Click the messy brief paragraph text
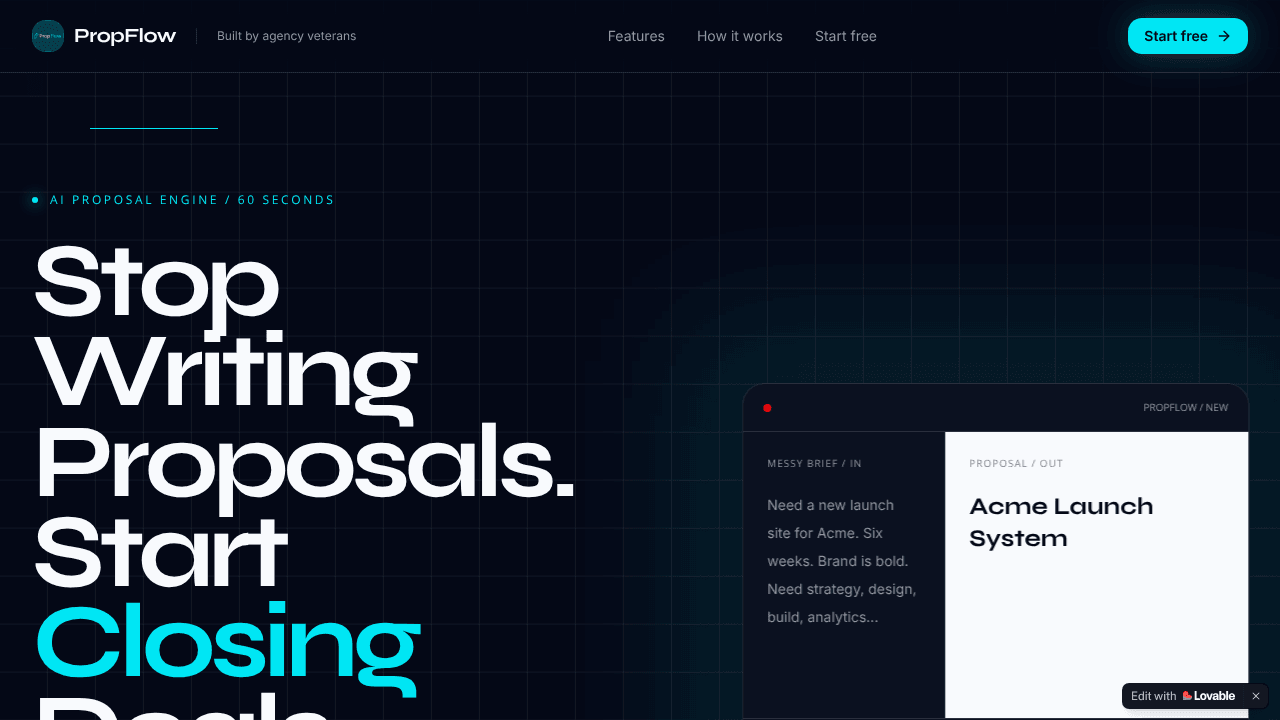This screenshot has height=720, width=1280. pos(842,561)
